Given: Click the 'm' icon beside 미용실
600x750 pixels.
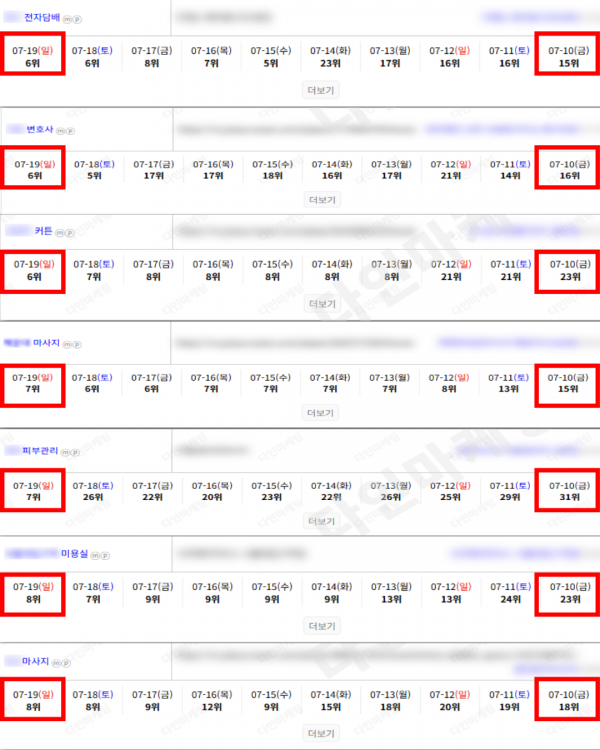Looking at the screenshot, I should (x=96, y=555).
